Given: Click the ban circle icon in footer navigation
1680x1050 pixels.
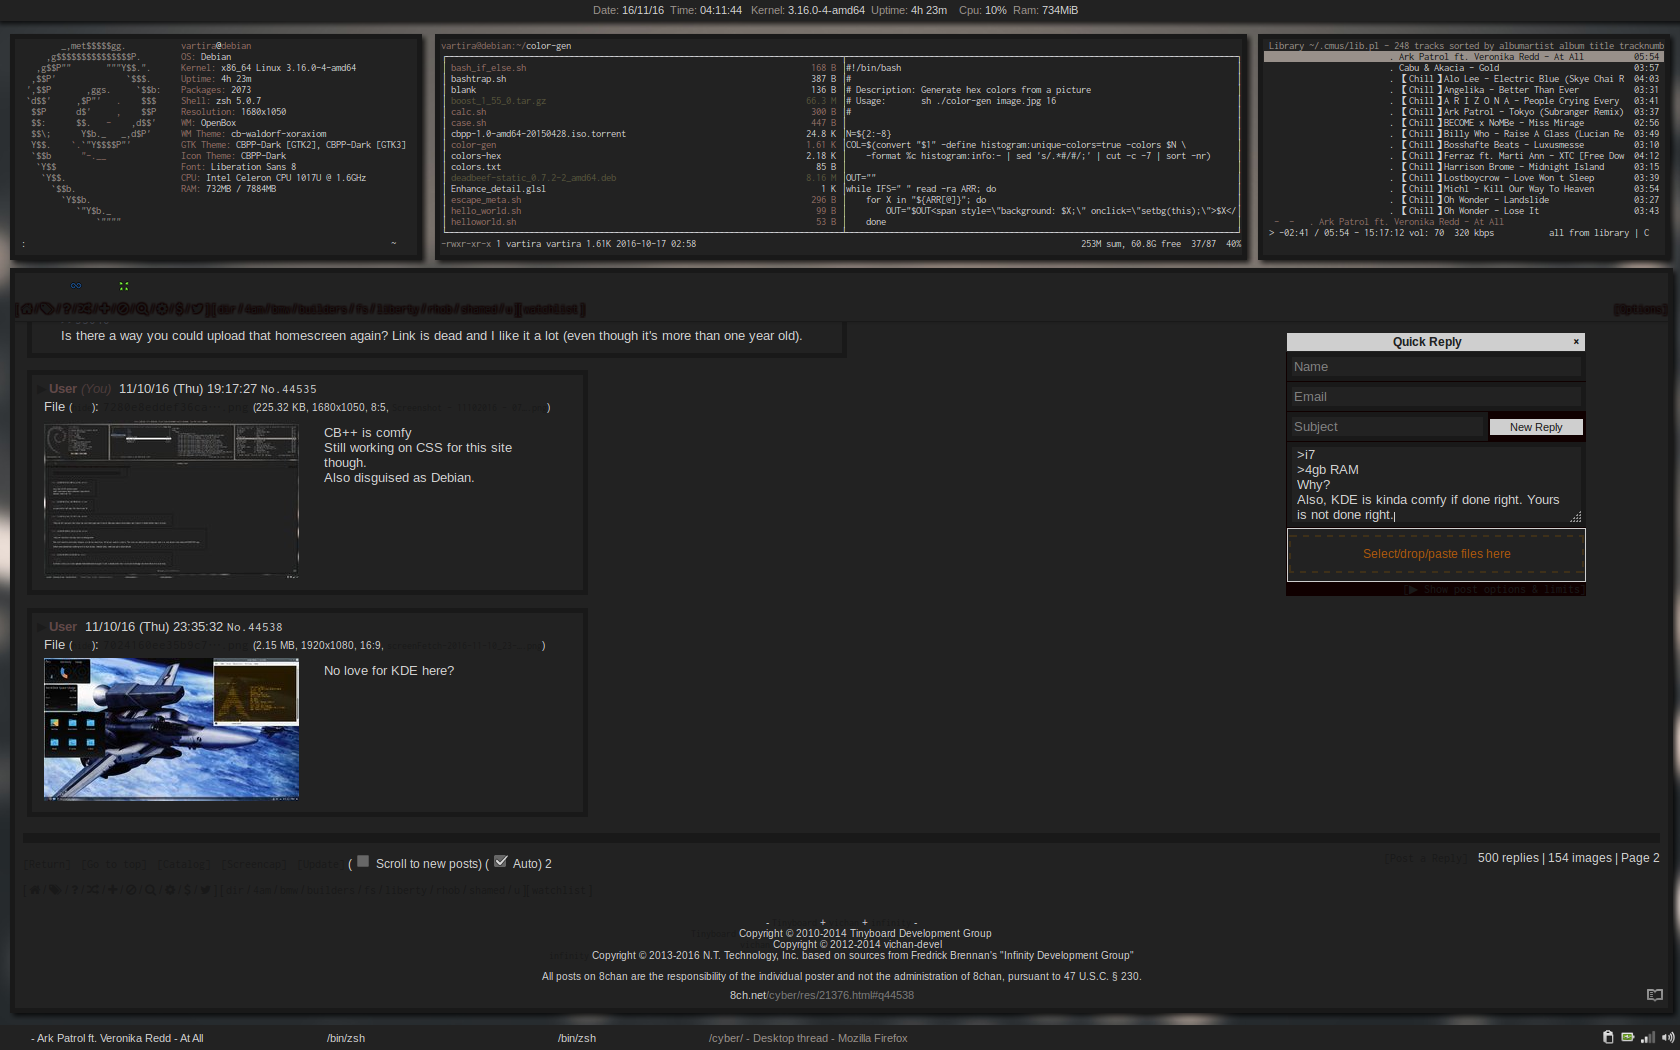Looking at the screenshot, I should click(131, 889).
